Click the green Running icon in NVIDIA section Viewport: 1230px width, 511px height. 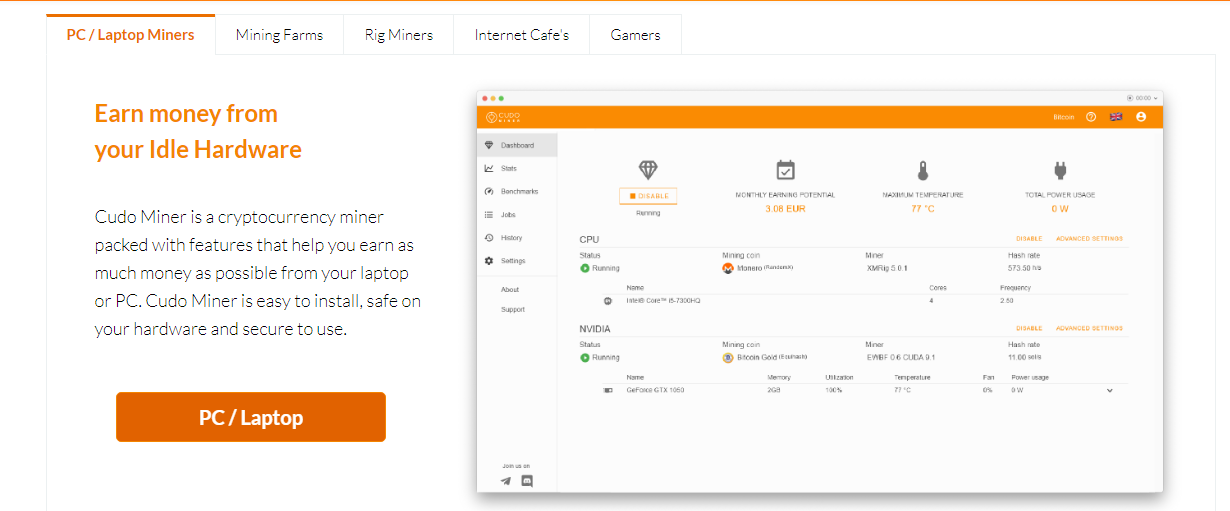(x=585, y=357)
